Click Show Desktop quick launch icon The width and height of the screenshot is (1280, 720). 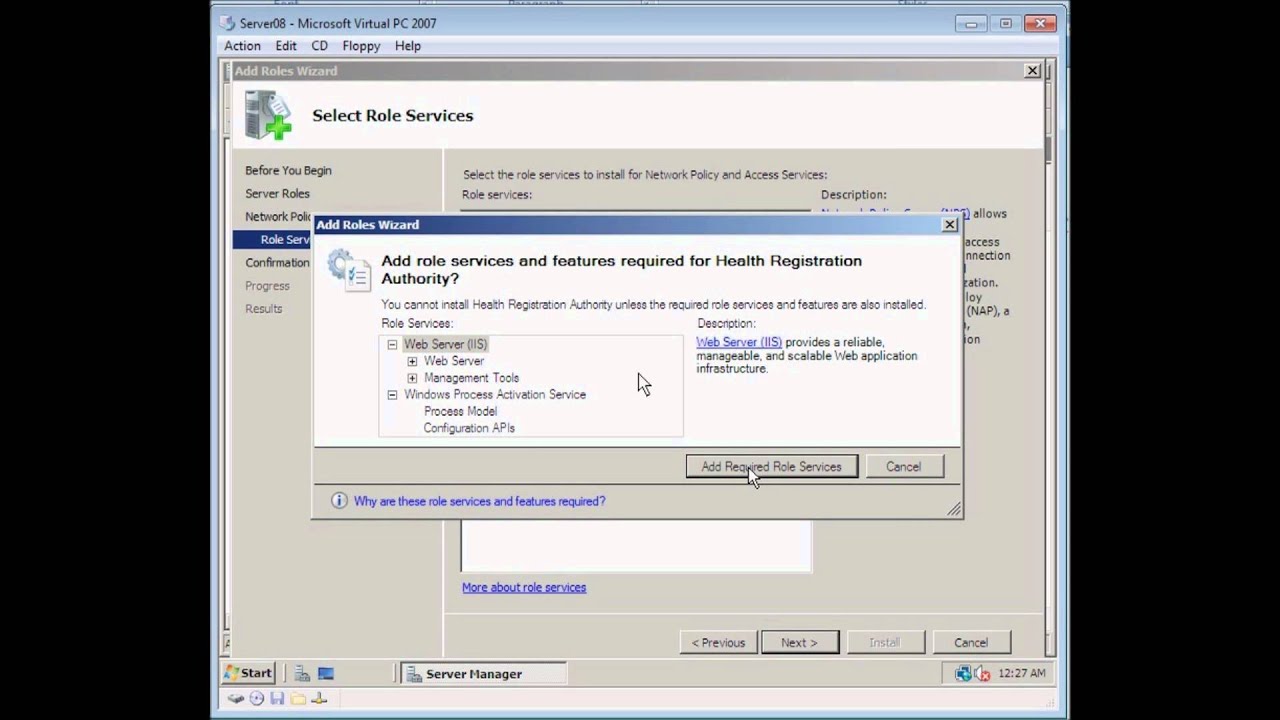325,674
